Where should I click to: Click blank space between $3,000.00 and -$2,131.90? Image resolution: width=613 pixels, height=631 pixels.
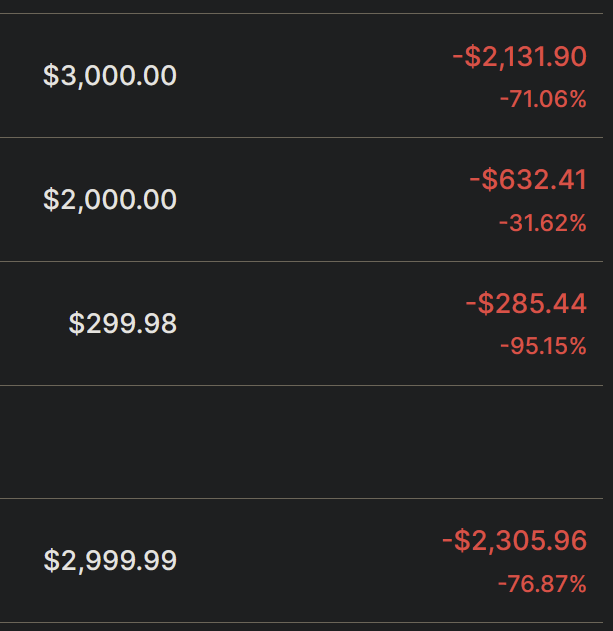(x=310, y=76)
